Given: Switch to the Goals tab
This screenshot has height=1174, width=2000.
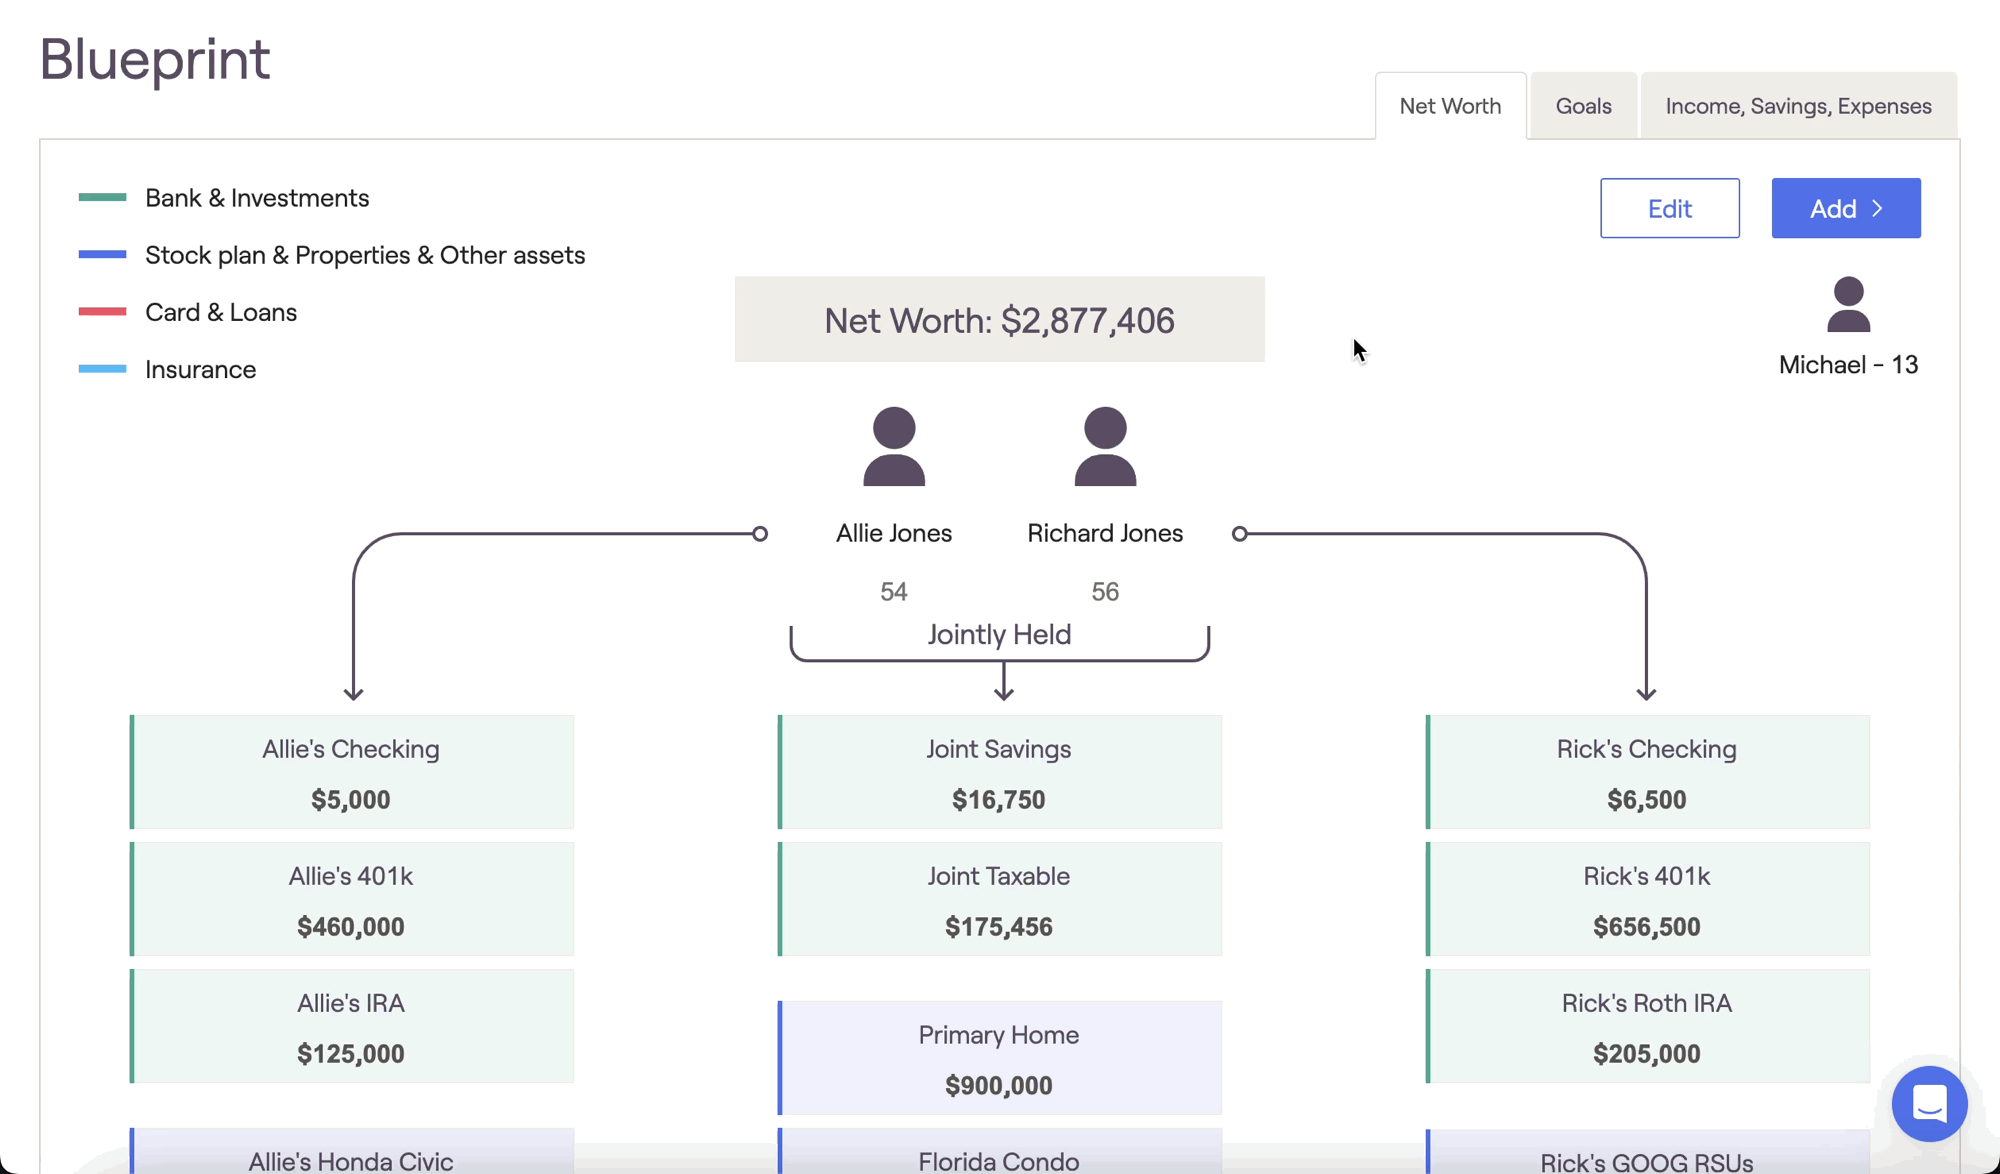Looking at the screenshot, I should coord(1583,106).
